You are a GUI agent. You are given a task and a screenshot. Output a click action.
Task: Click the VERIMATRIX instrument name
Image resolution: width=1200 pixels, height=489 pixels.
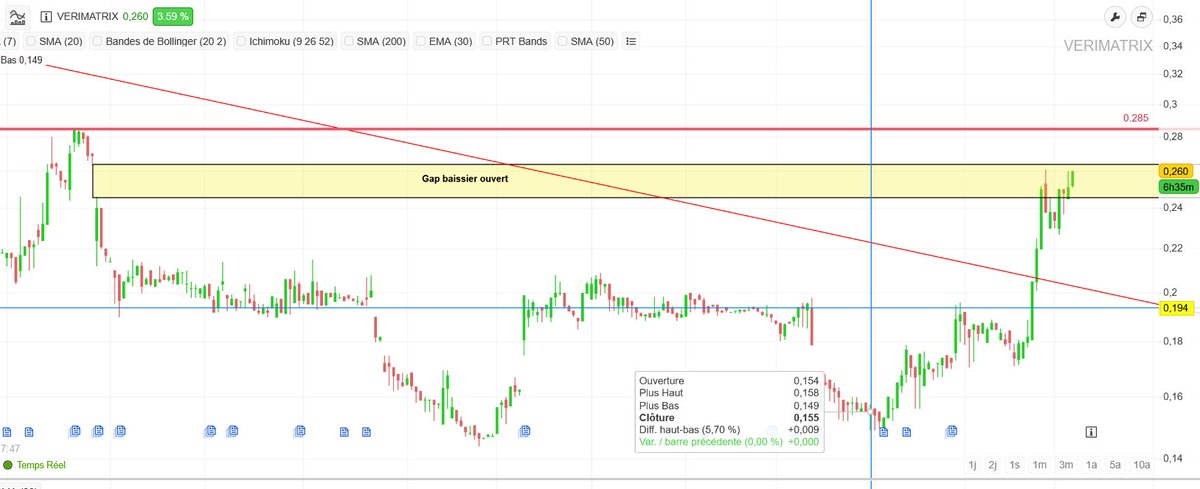pos(89,17)
